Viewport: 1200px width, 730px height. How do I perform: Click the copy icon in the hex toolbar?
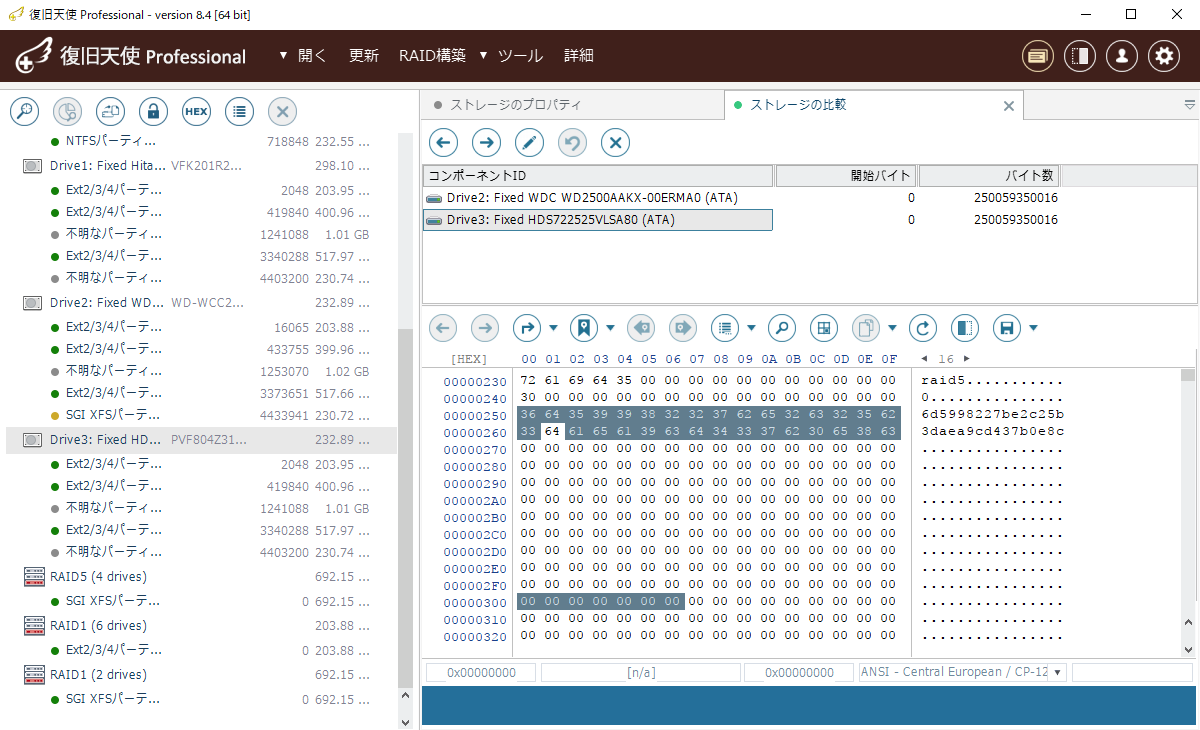point(866,327)
